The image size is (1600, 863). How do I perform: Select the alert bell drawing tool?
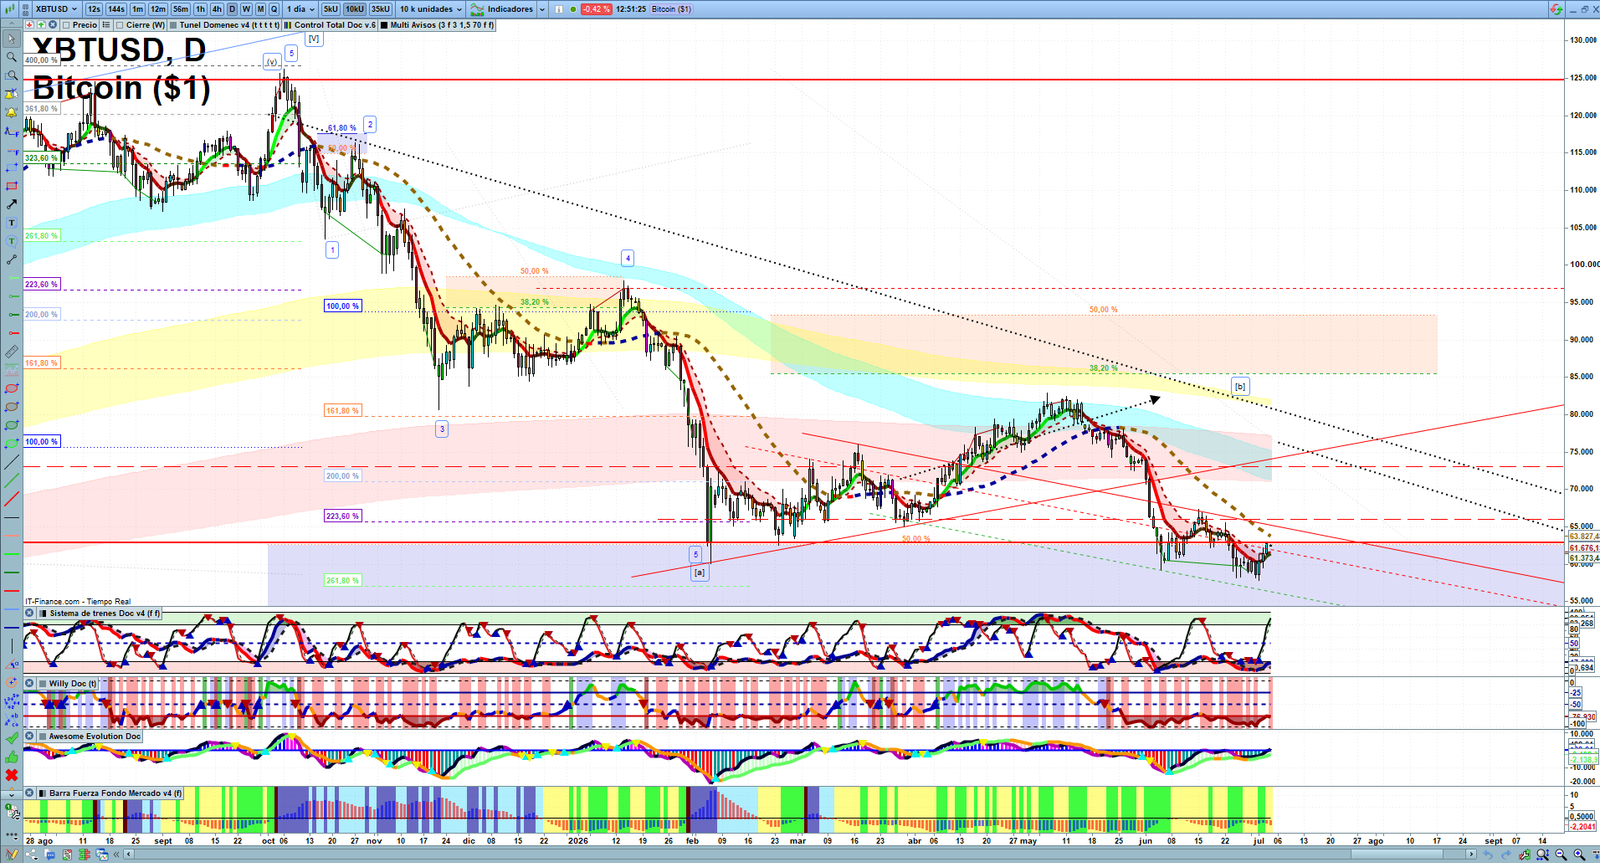tap(11, 112)
